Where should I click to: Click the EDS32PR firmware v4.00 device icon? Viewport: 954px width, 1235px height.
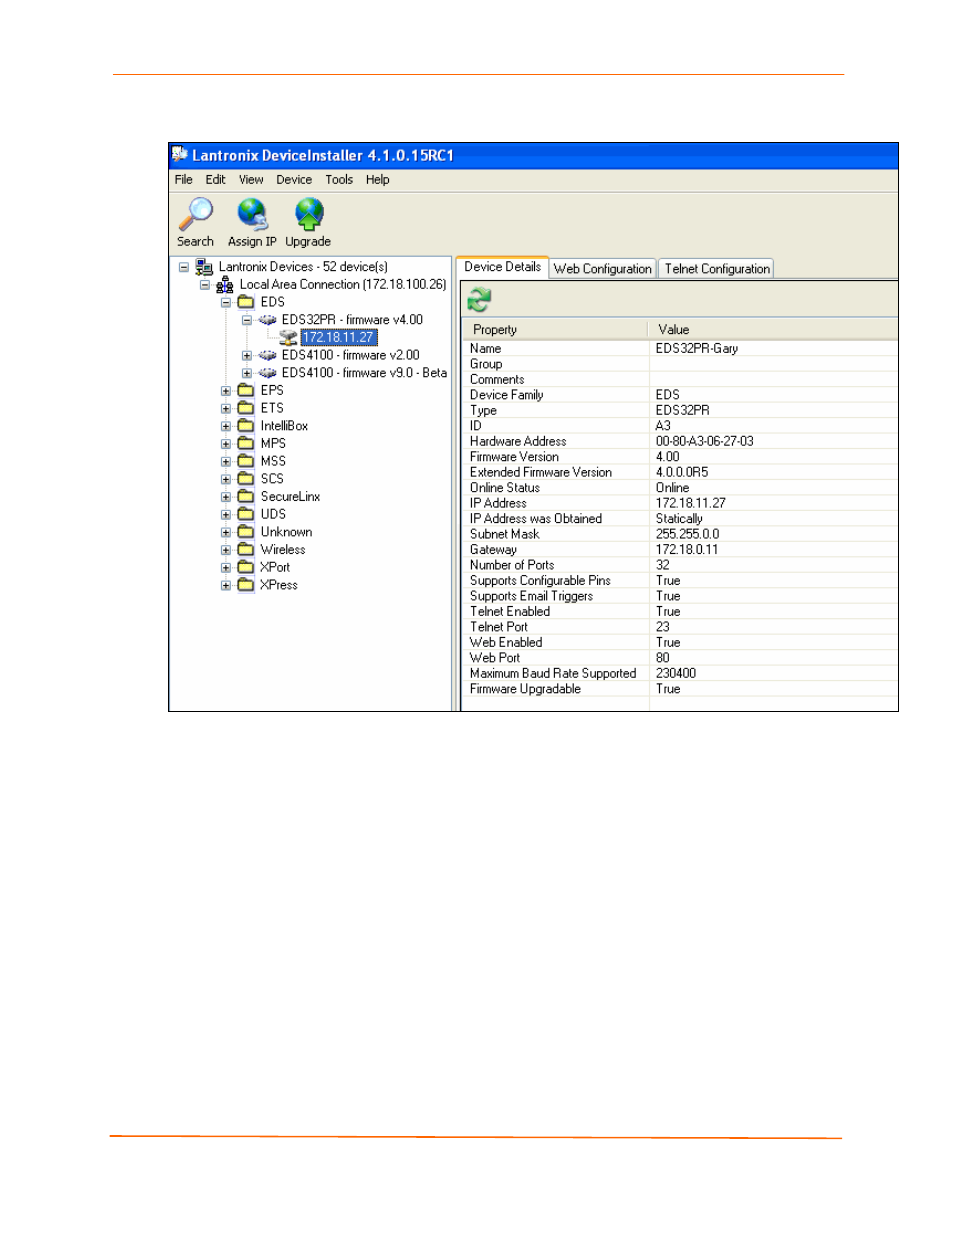(267, 320)
